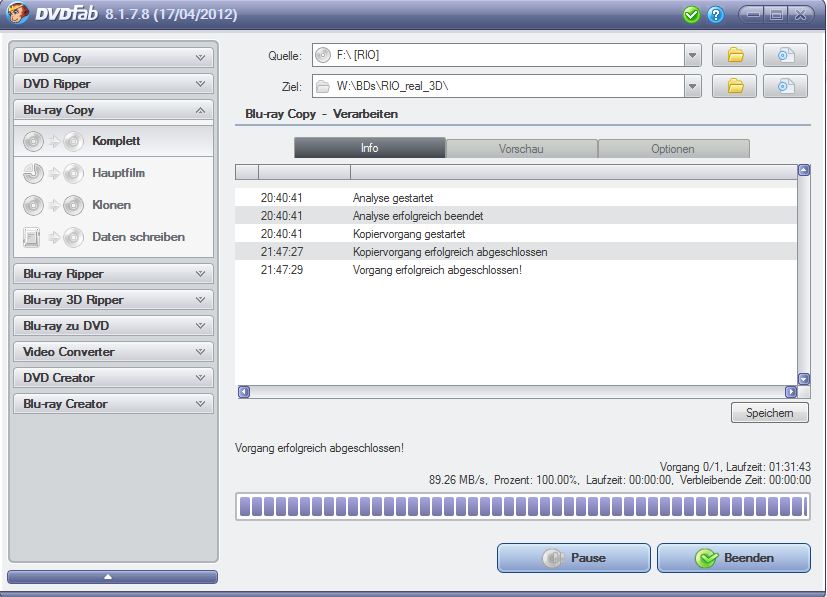Select log row 'Analyse gestartet'
This screenshot has width=827, height=597.
(516, 198)
